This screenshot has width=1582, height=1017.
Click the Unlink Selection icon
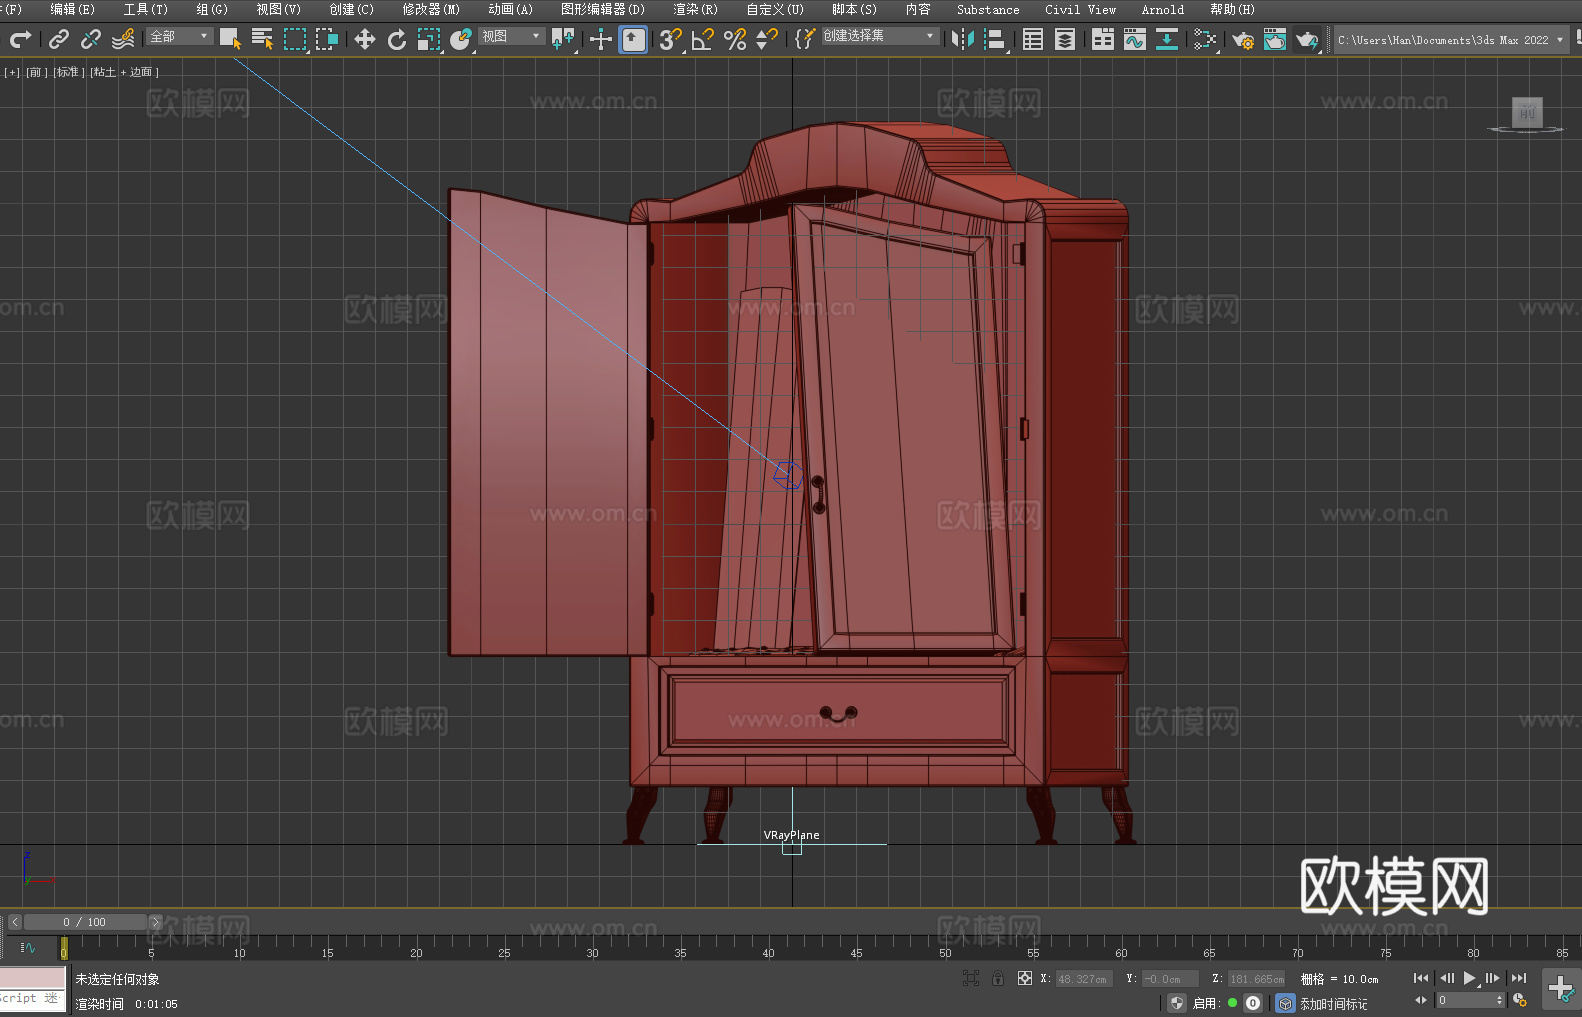91,39
